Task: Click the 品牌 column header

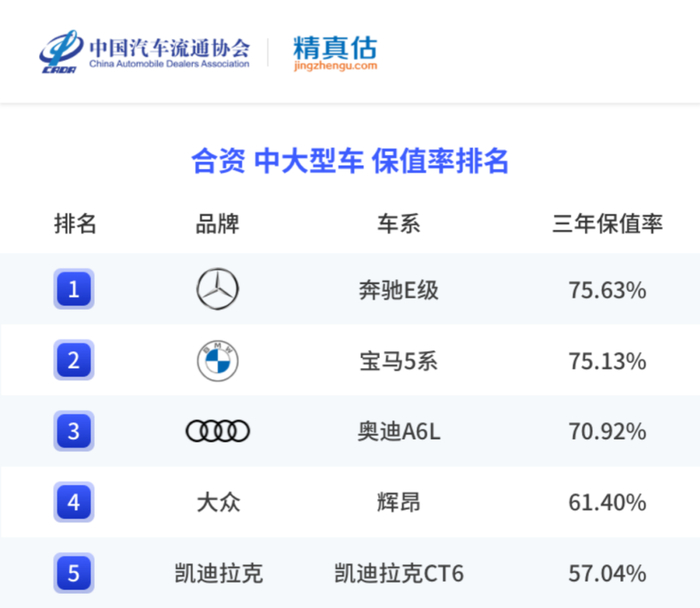Action: [x=218, y=223]
